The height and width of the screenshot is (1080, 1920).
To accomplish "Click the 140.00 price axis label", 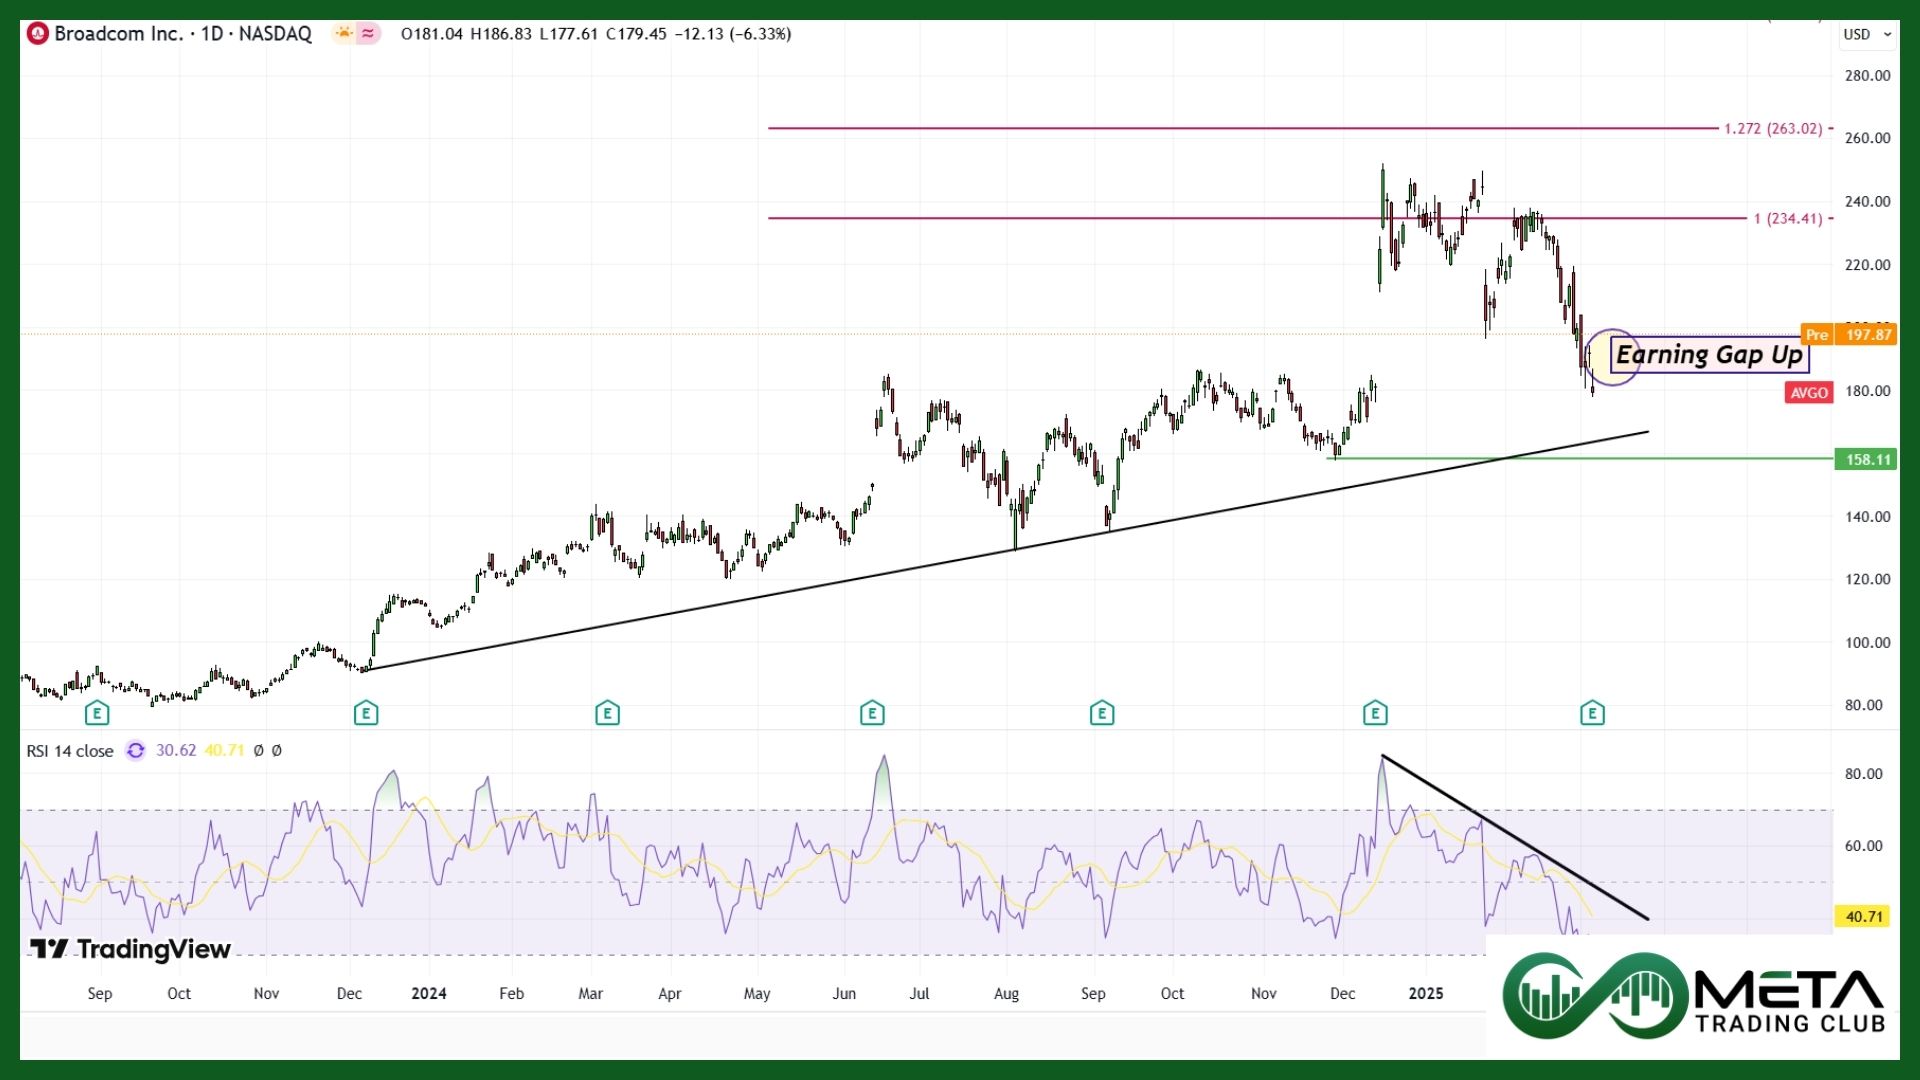I will [x=1867, y=517].
